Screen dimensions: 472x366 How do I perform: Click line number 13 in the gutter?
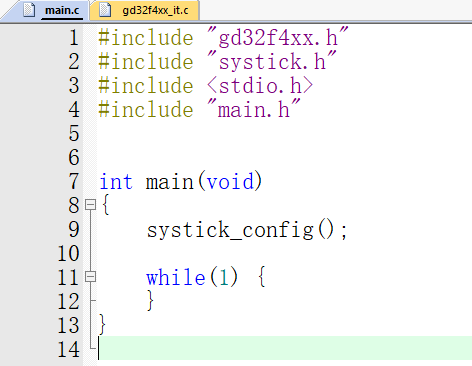(68, 325)
